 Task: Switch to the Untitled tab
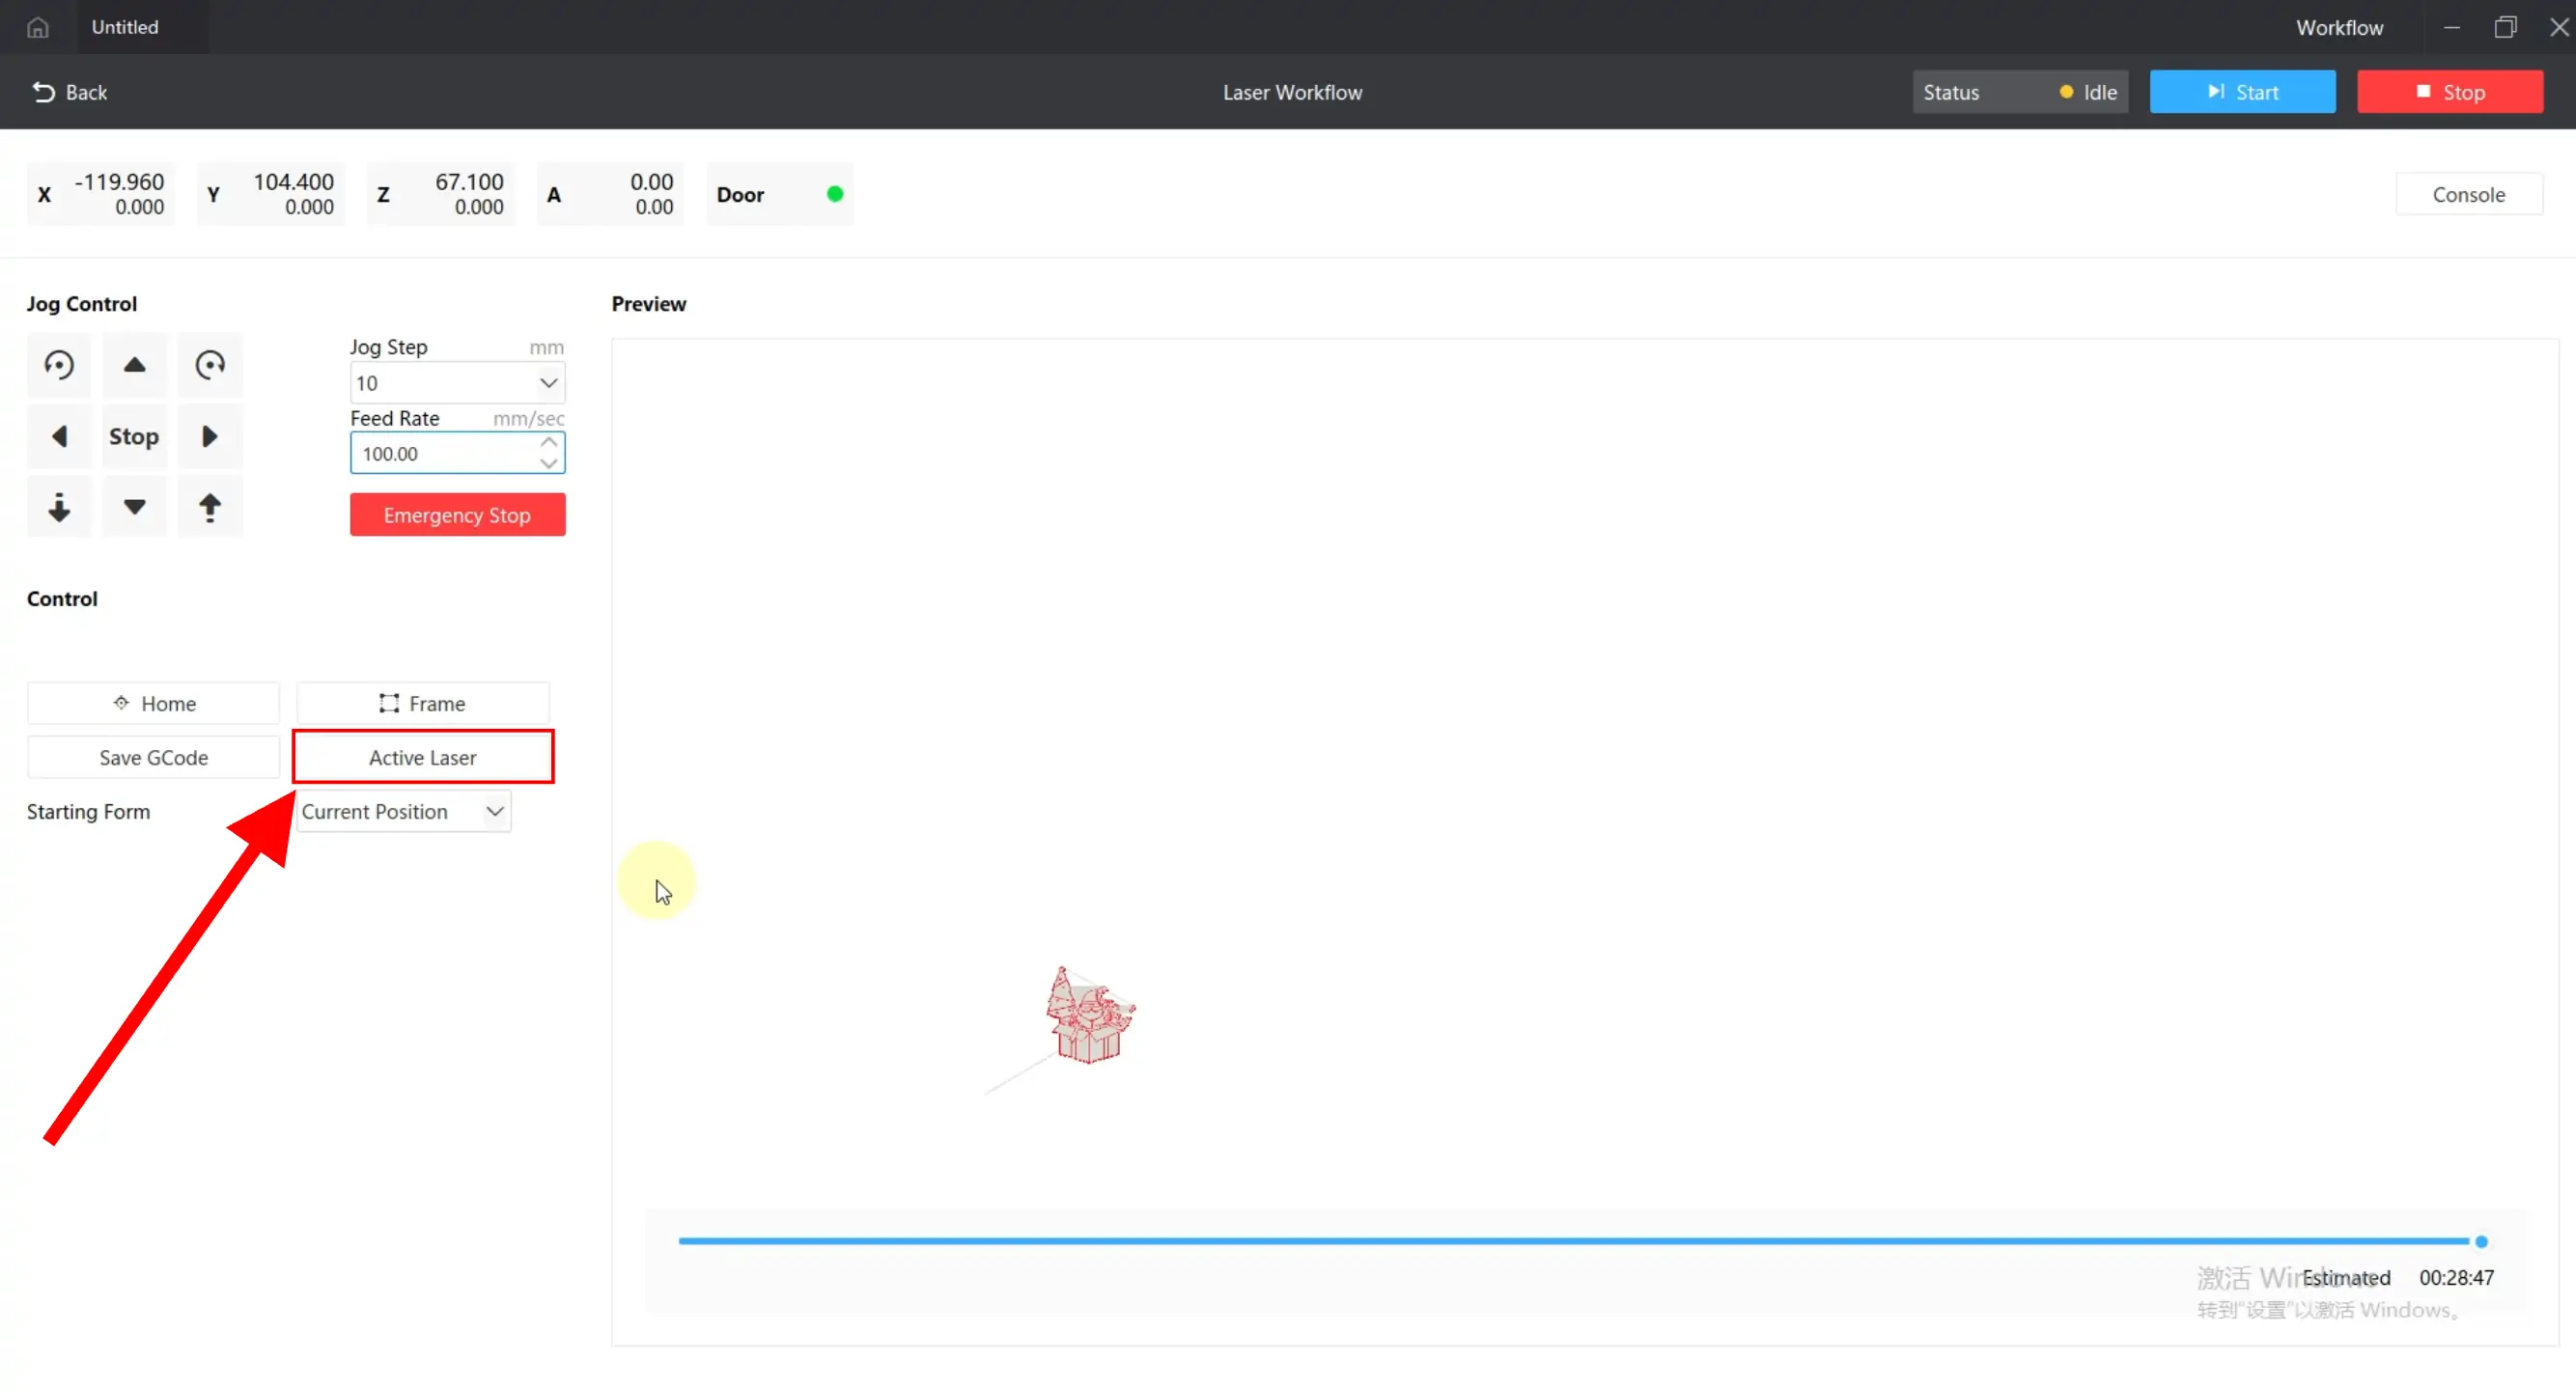coord(125,27)
